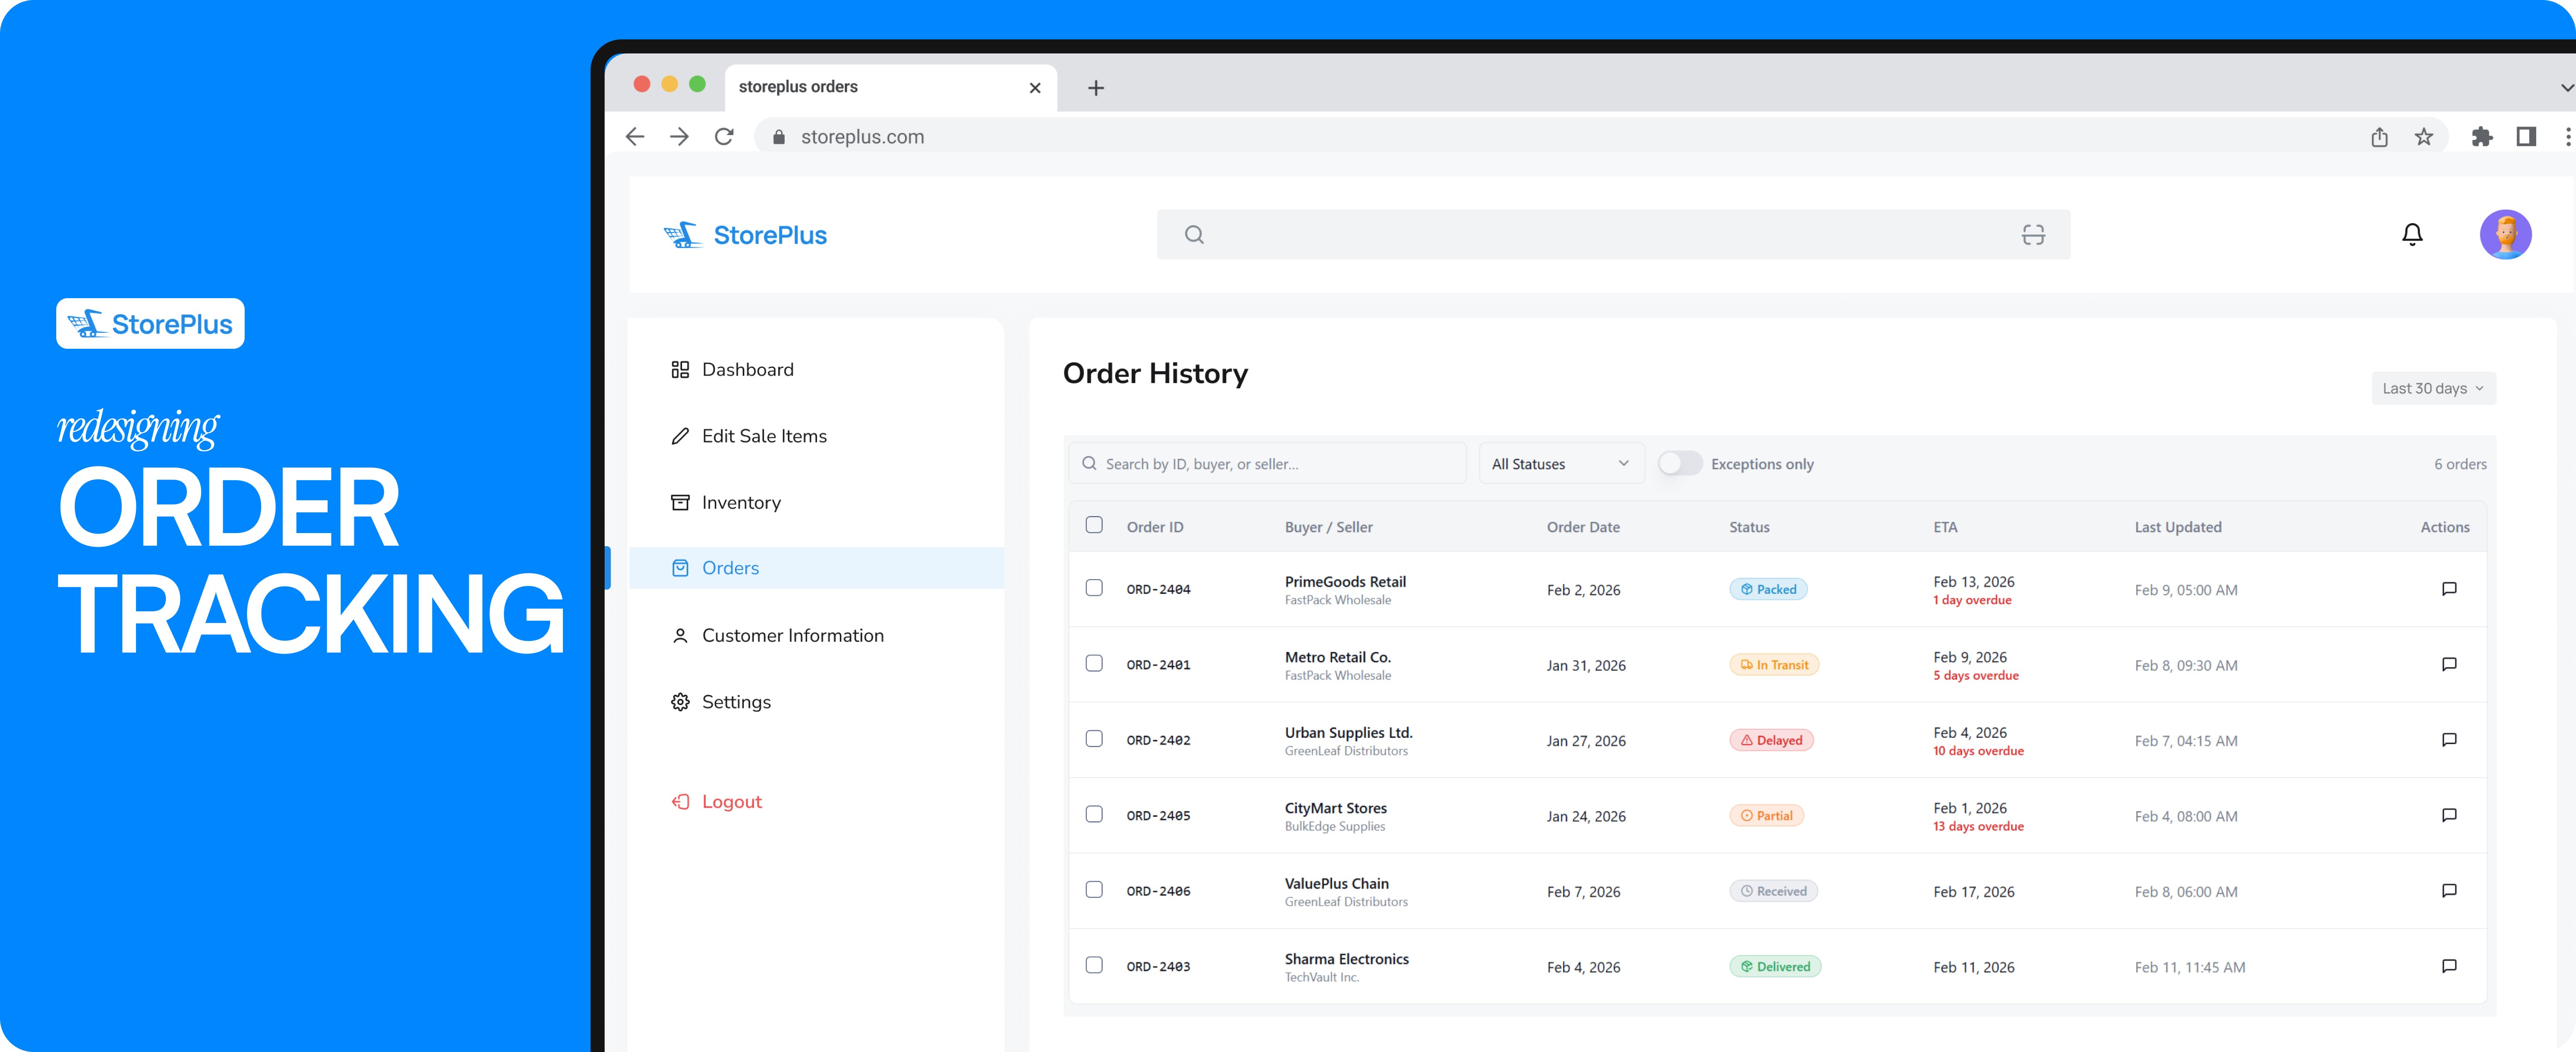Screen dimensions: 2576x1052
Task: Check the select-all orders header checkbox
Action: pyautogui.click(x=1094, y=525)
